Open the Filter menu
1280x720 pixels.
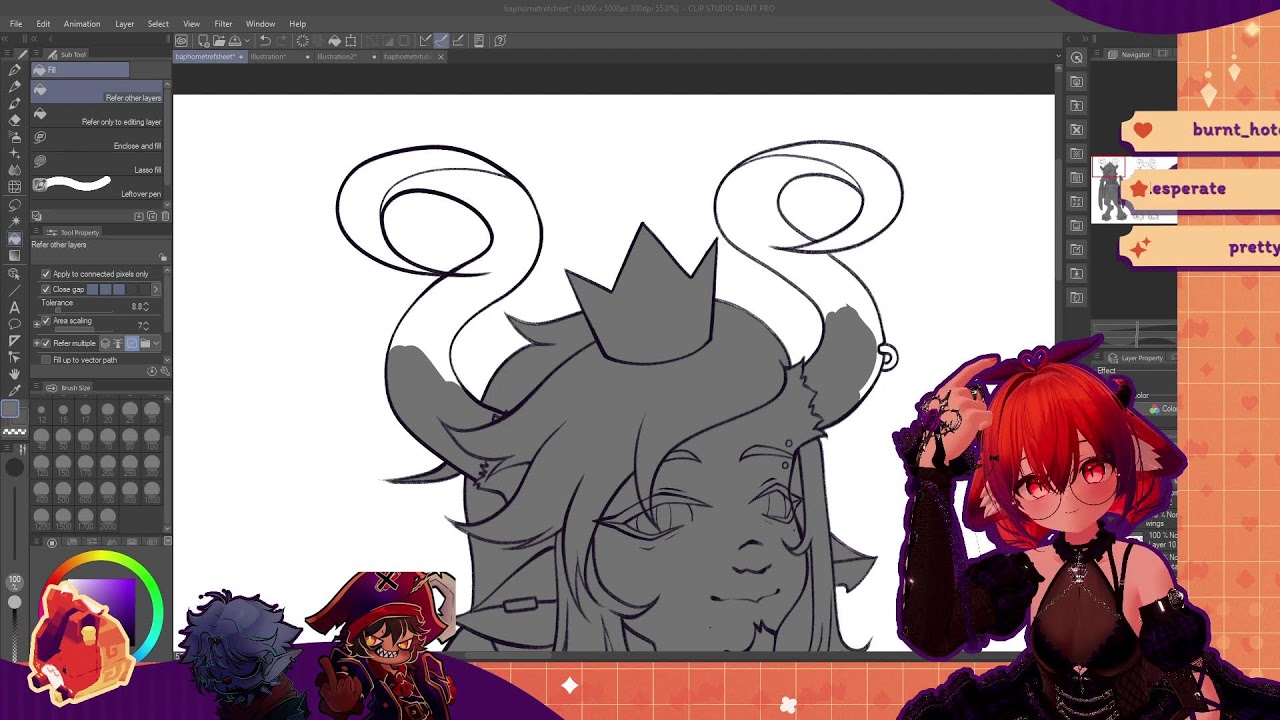tap(223, 23)
